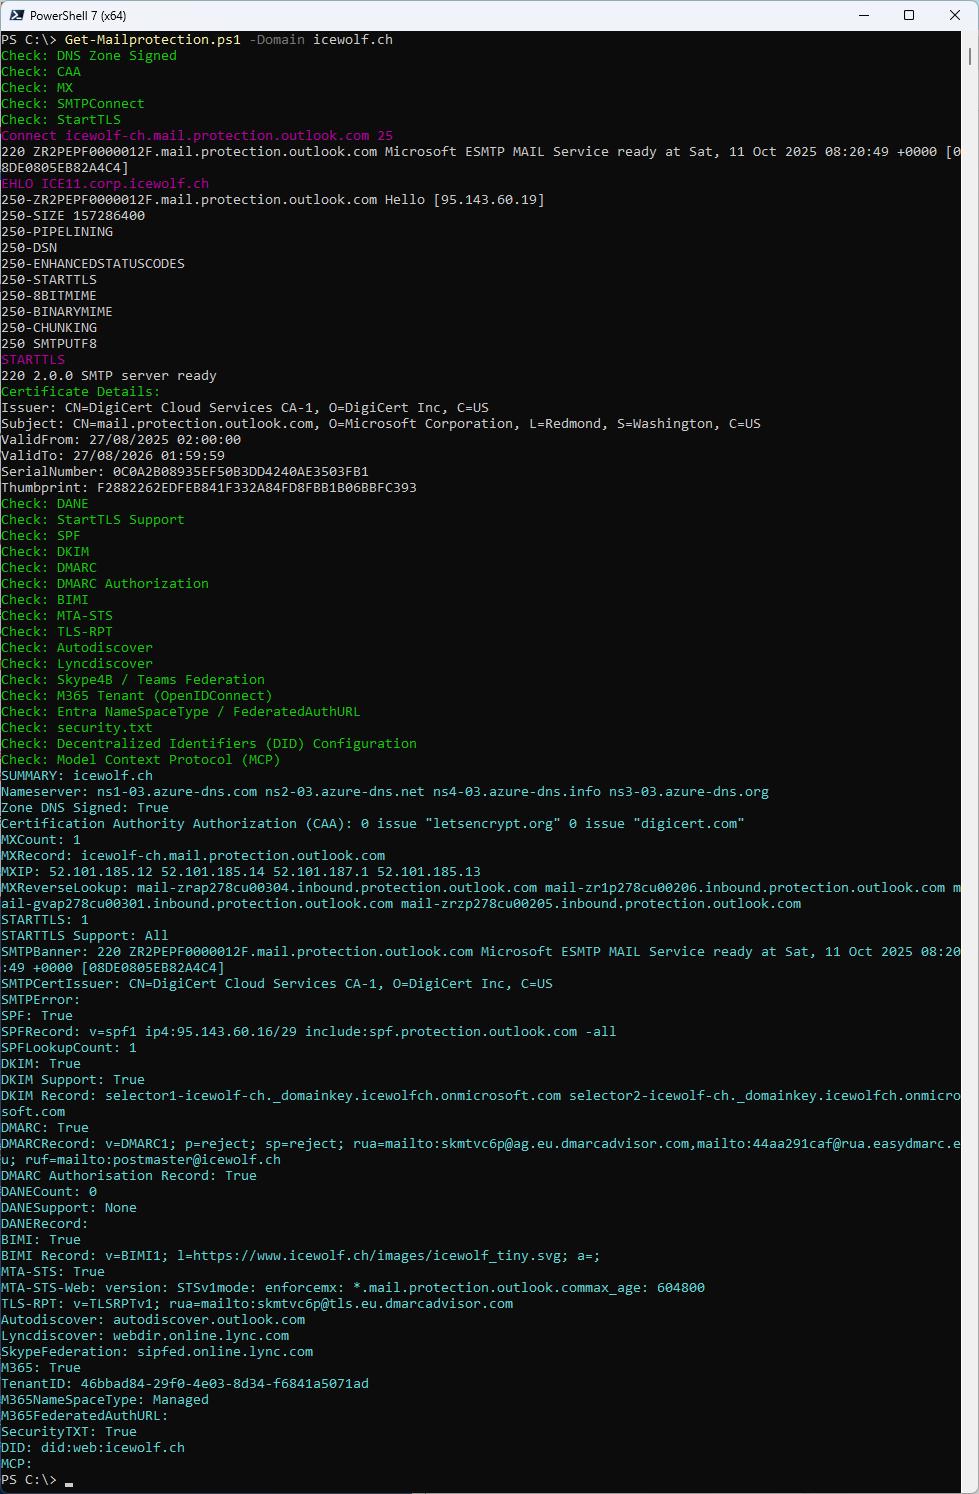Close the PowerShell 7 window
The image size is (979, 1494).
coord(955,15)
